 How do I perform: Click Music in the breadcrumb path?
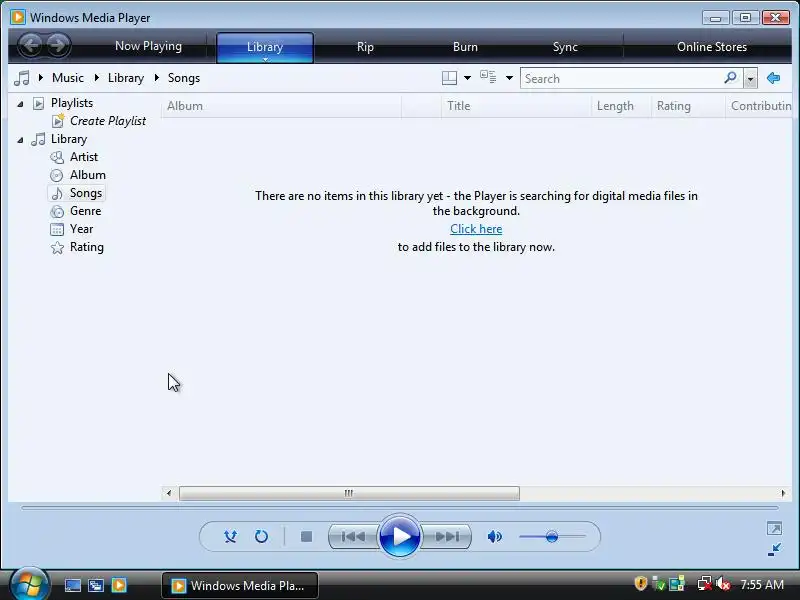click(68, 78)
